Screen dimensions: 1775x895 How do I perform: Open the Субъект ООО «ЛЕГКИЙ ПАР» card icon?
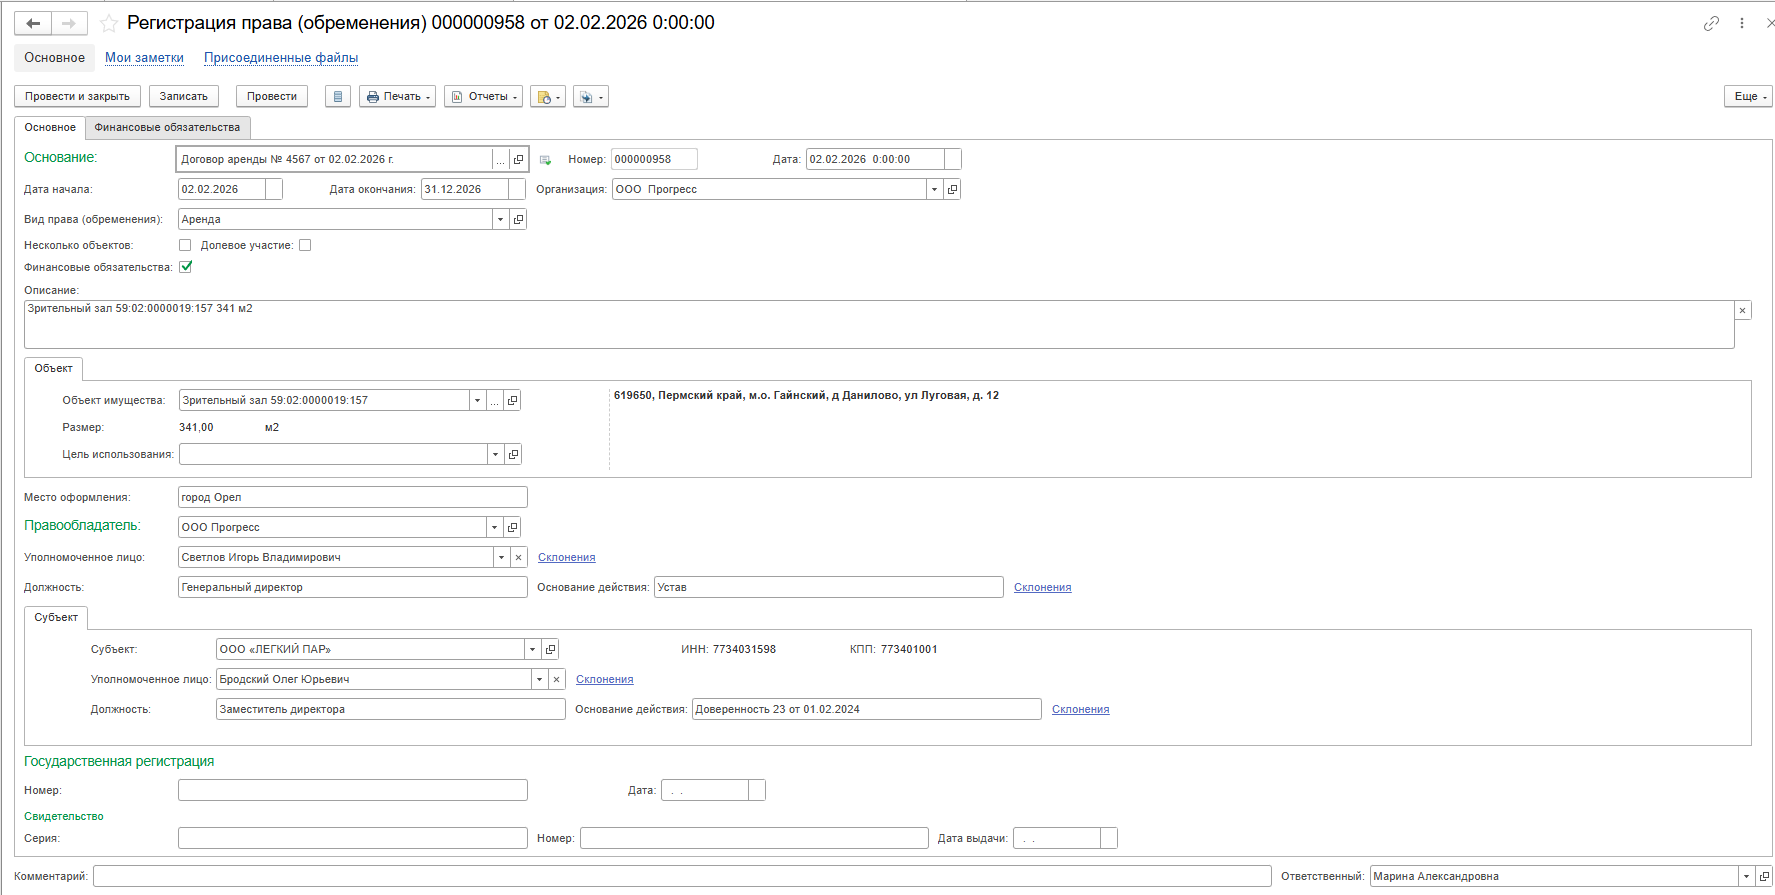pyautogui.click(x=550, y=649)
